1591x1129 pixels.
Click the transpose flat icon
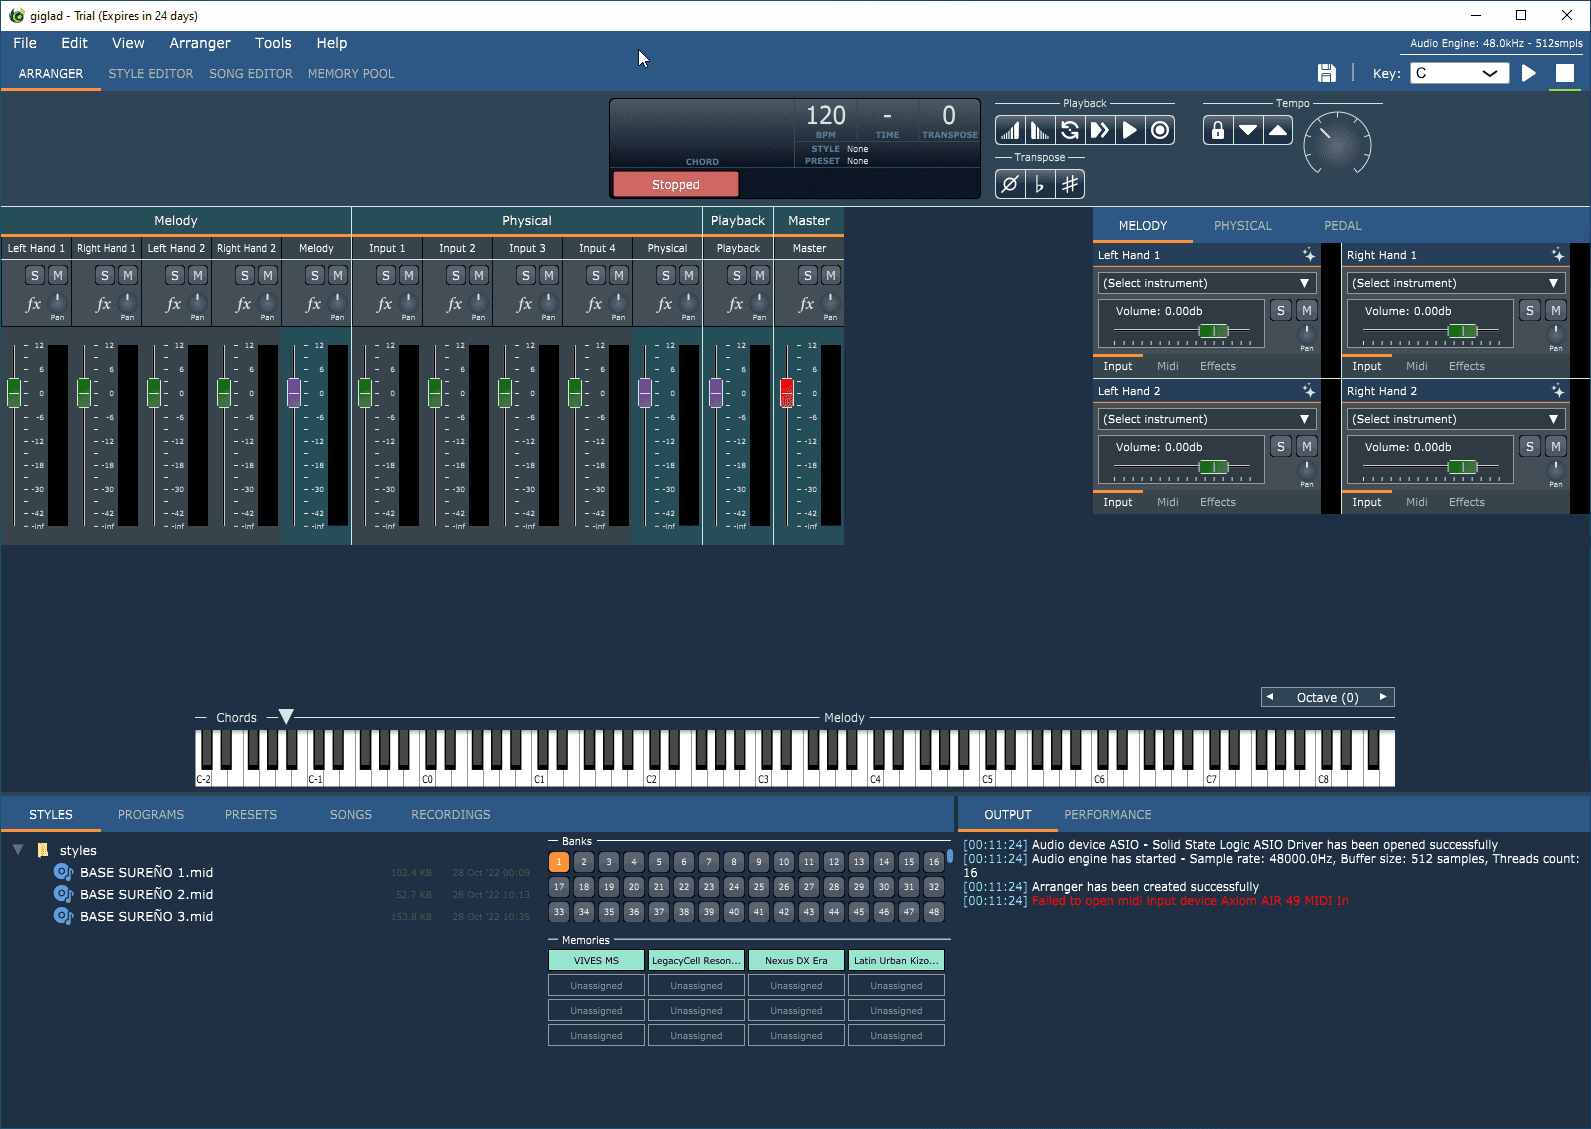click(x=1040, y=184)
